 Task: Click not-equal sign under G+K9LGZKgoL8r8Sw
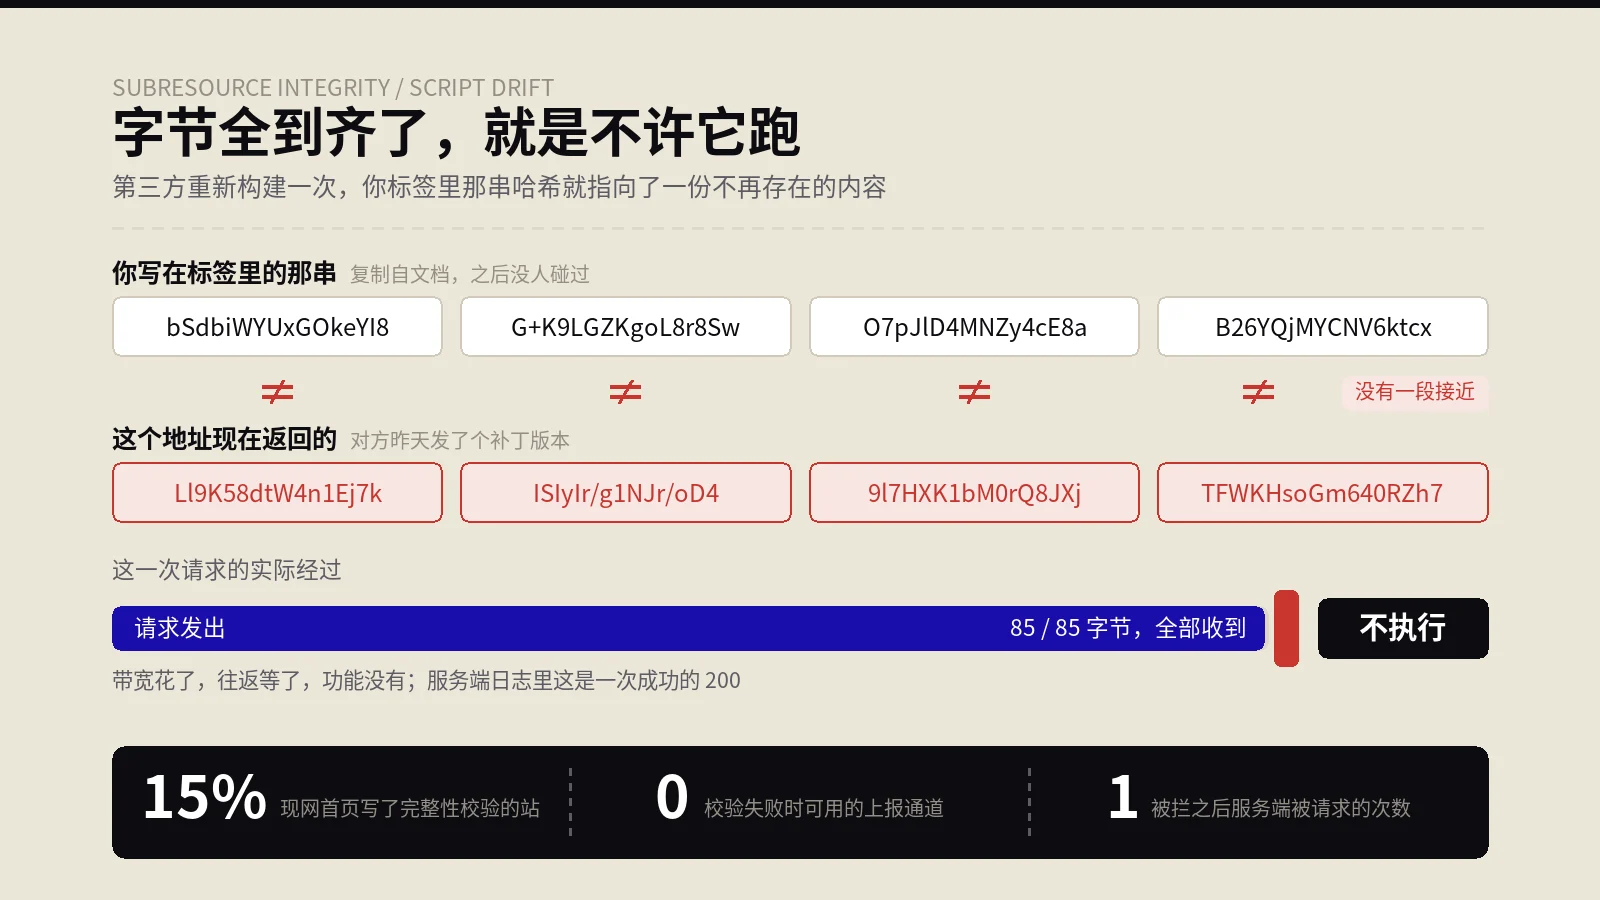click(x=626, y=392)
